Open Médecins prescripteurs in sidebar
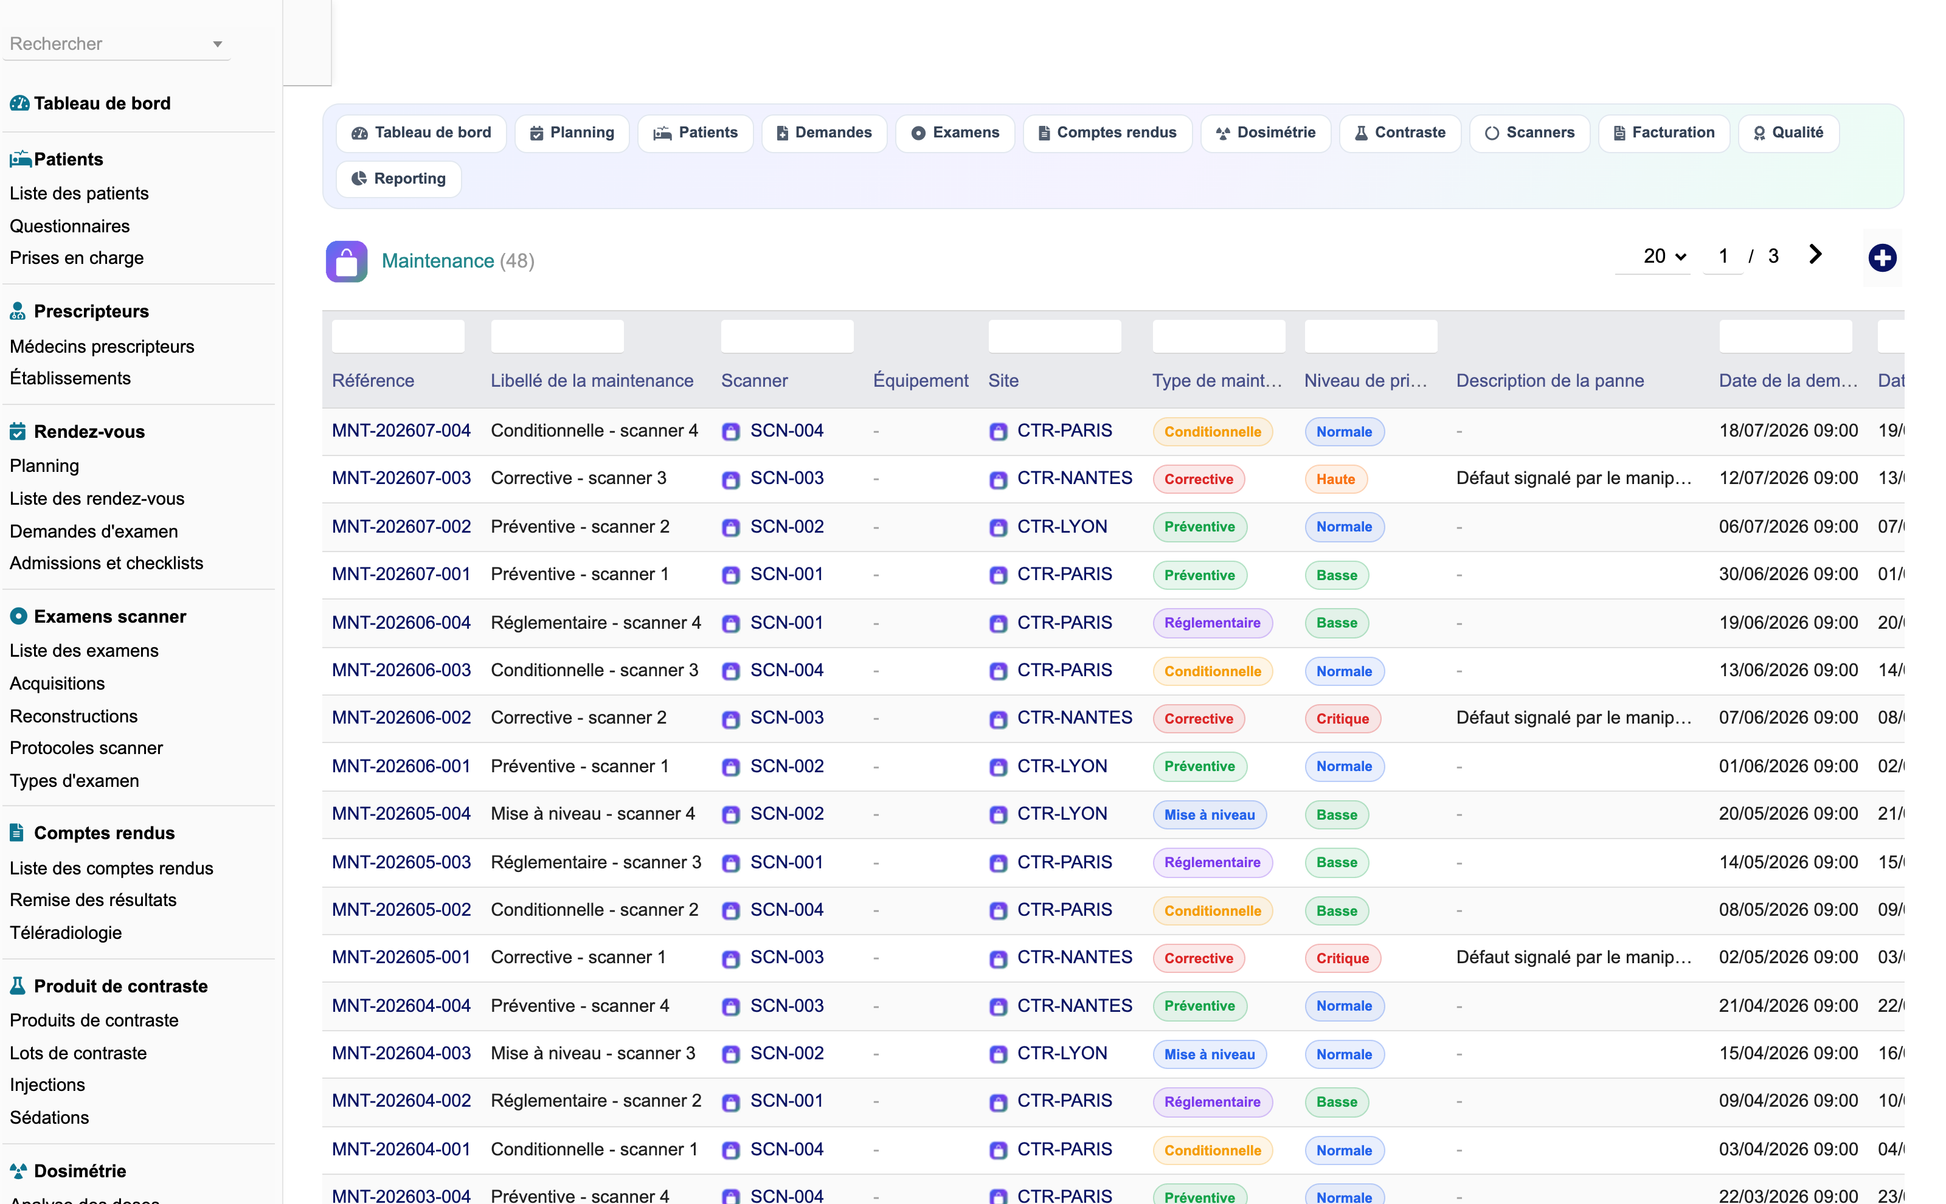 coord(102,346)
